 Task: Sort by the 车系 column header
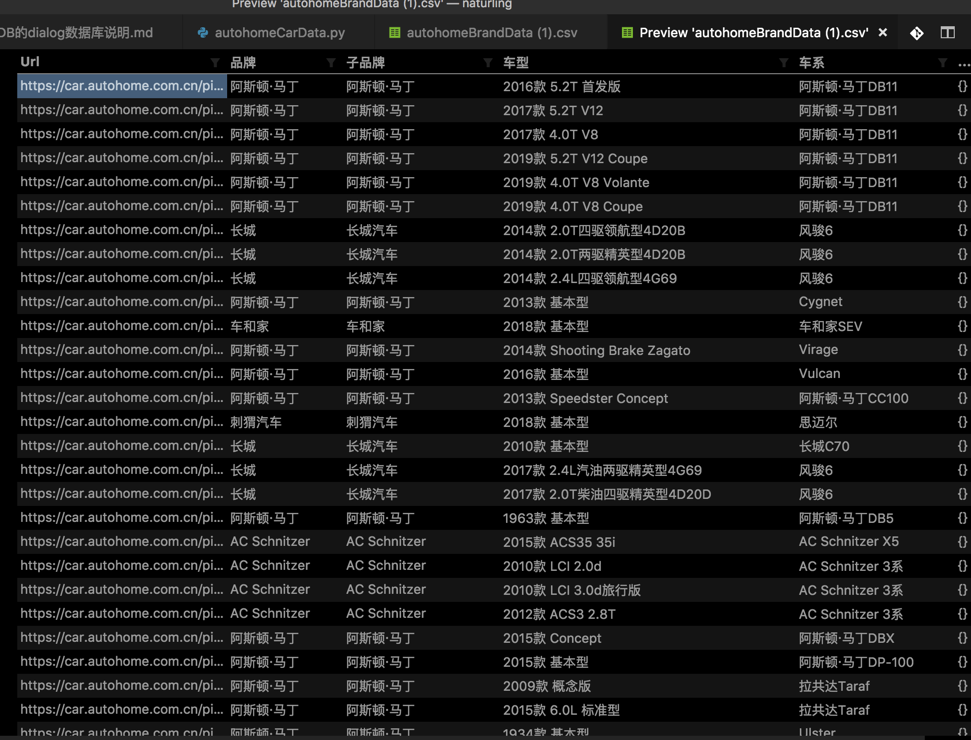tap(811, 63)
